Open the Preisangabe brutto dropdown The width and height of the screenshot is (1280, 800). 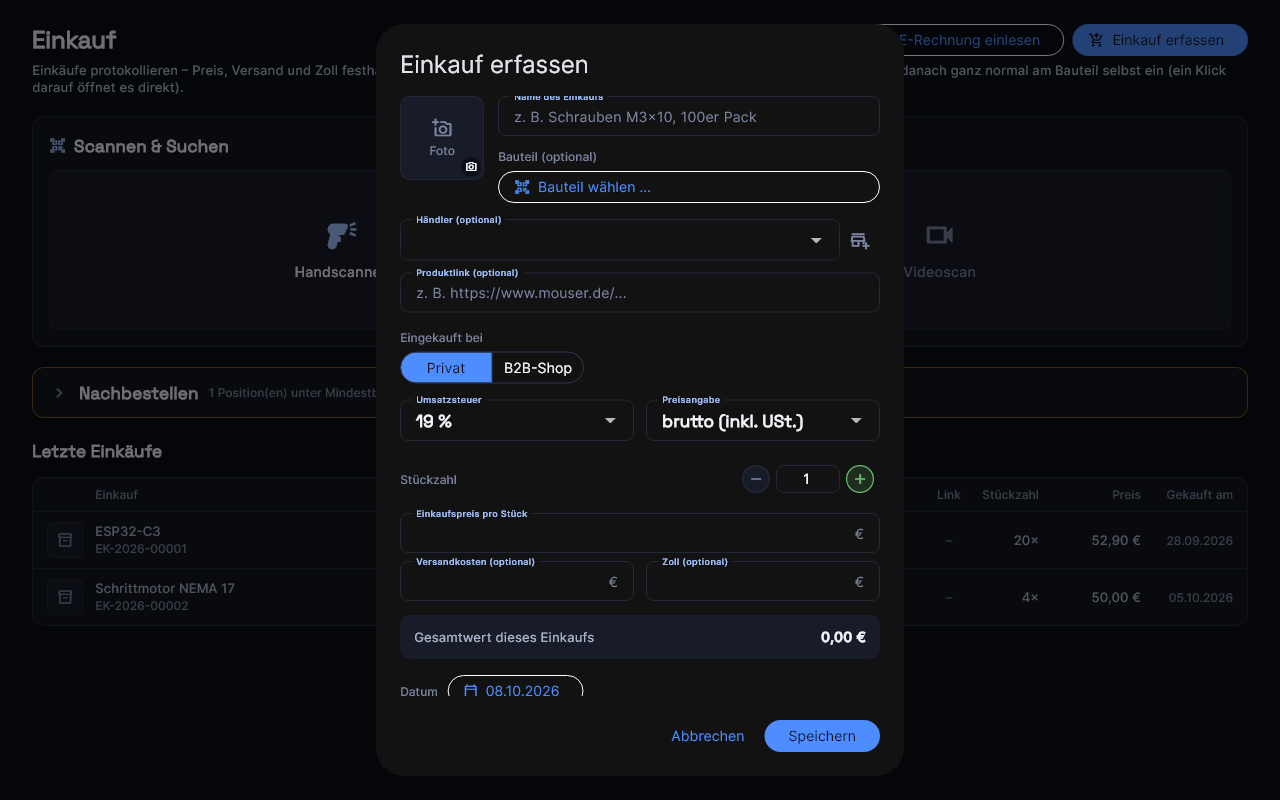(763, 421)
